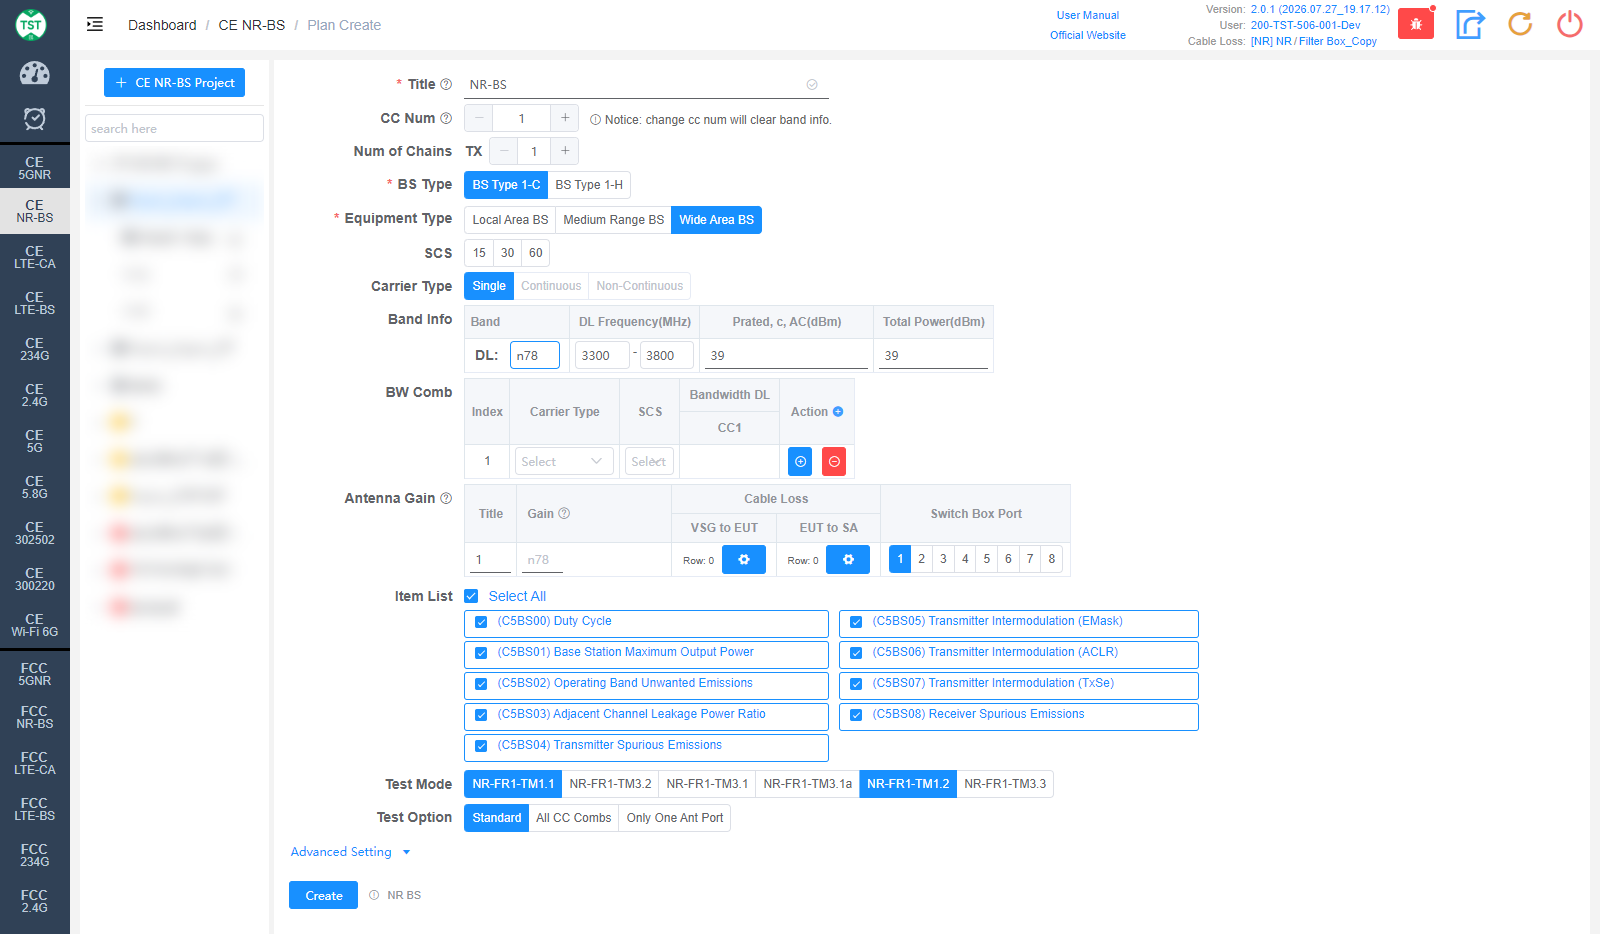Open VSG to EUT cable loss settings gear

point(744,560)
